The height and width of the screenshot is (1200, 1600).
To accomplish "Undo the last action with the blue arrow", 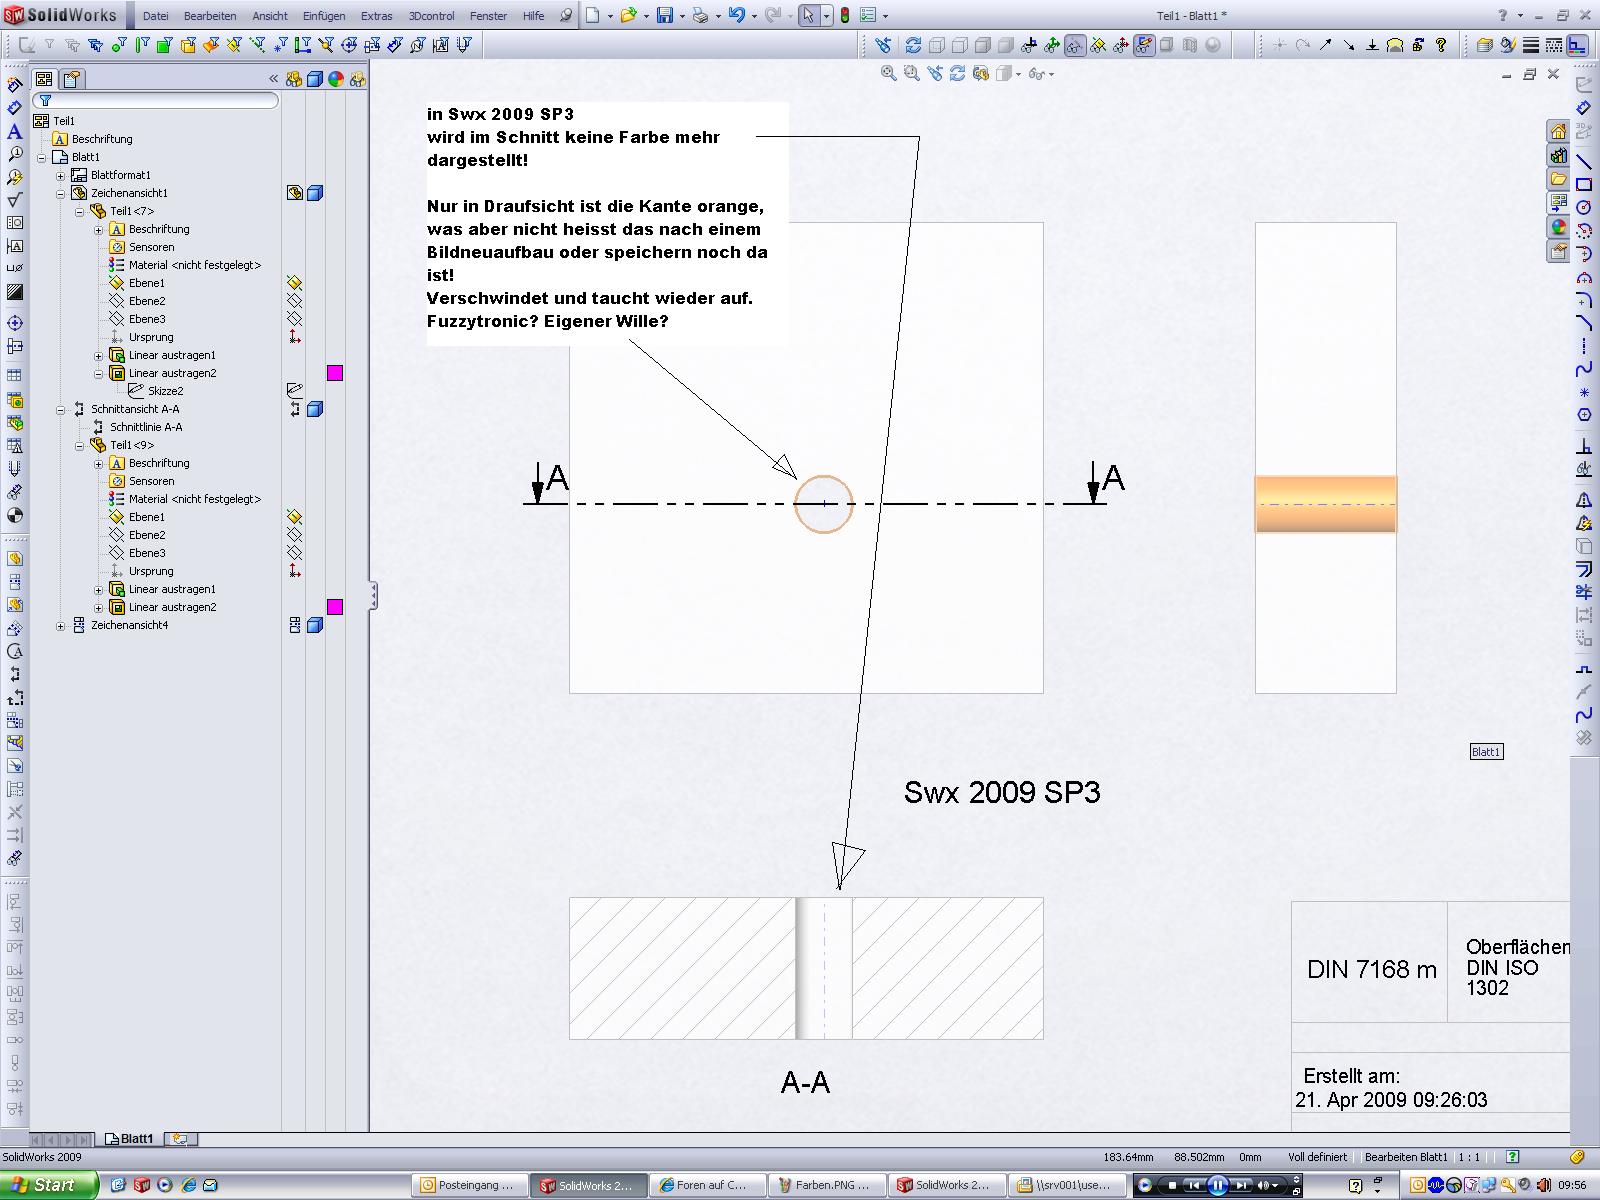I will (x=736, y=15).
